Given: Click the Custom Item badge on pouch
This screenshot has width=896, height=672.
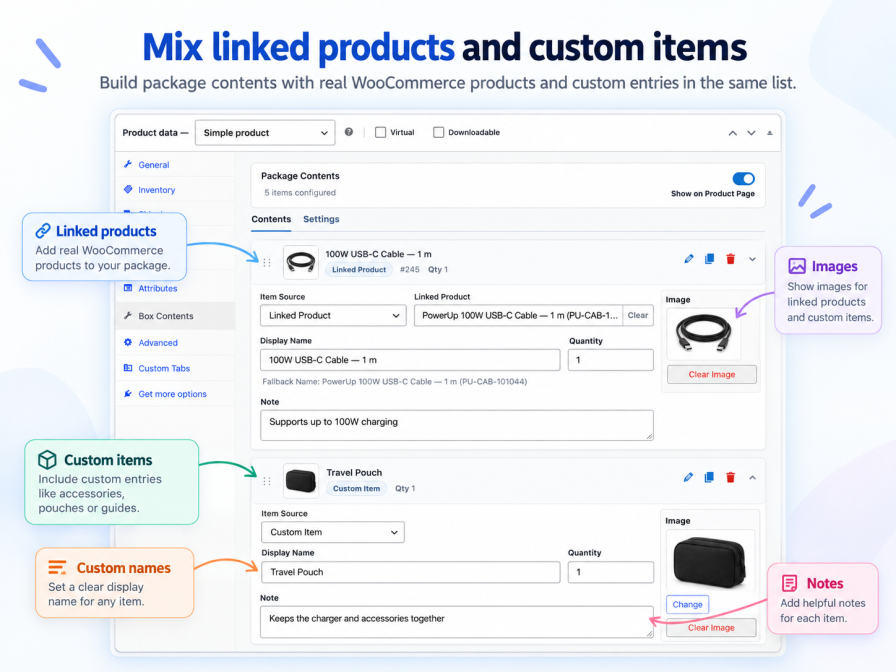Looking at the screenshot, I should 356,489.
